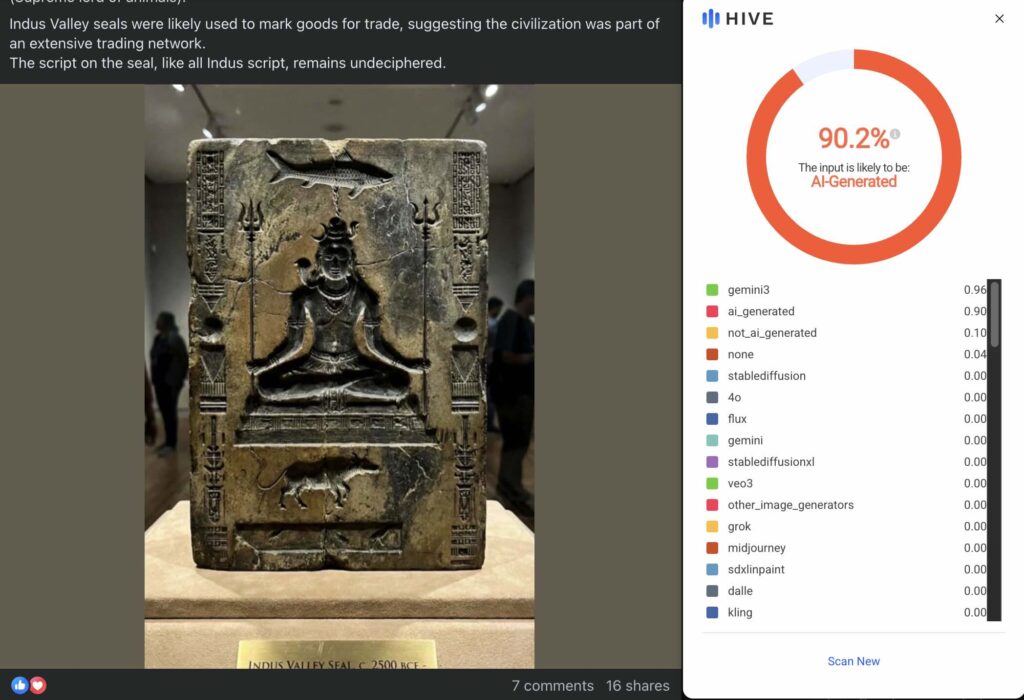Click the red heart reaction icon
This screenshot has width=1024, height=700.
coord(38,685)
